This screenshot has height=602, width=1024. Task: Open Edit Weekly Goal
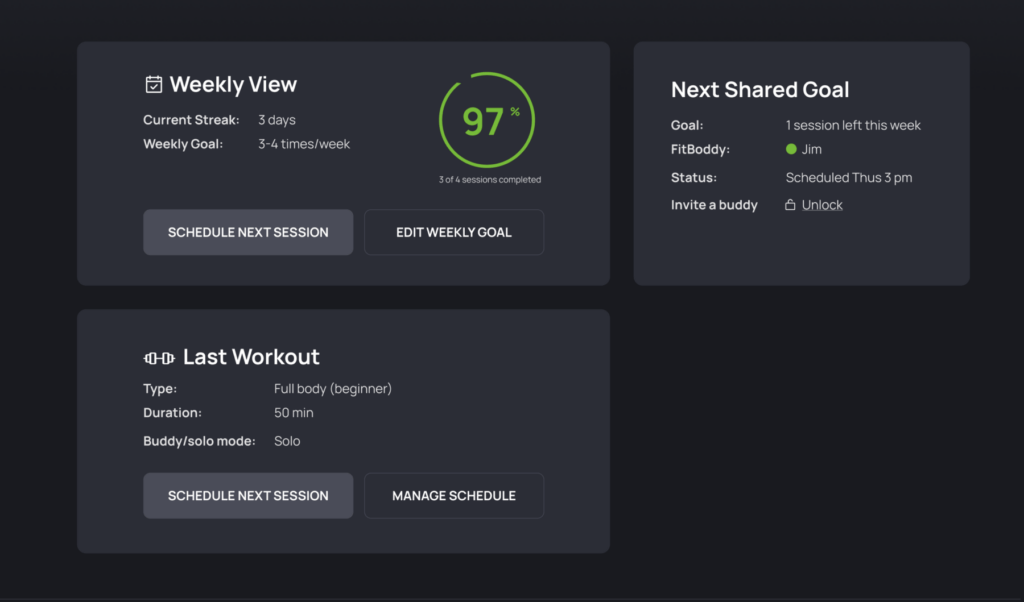point(453,232)
